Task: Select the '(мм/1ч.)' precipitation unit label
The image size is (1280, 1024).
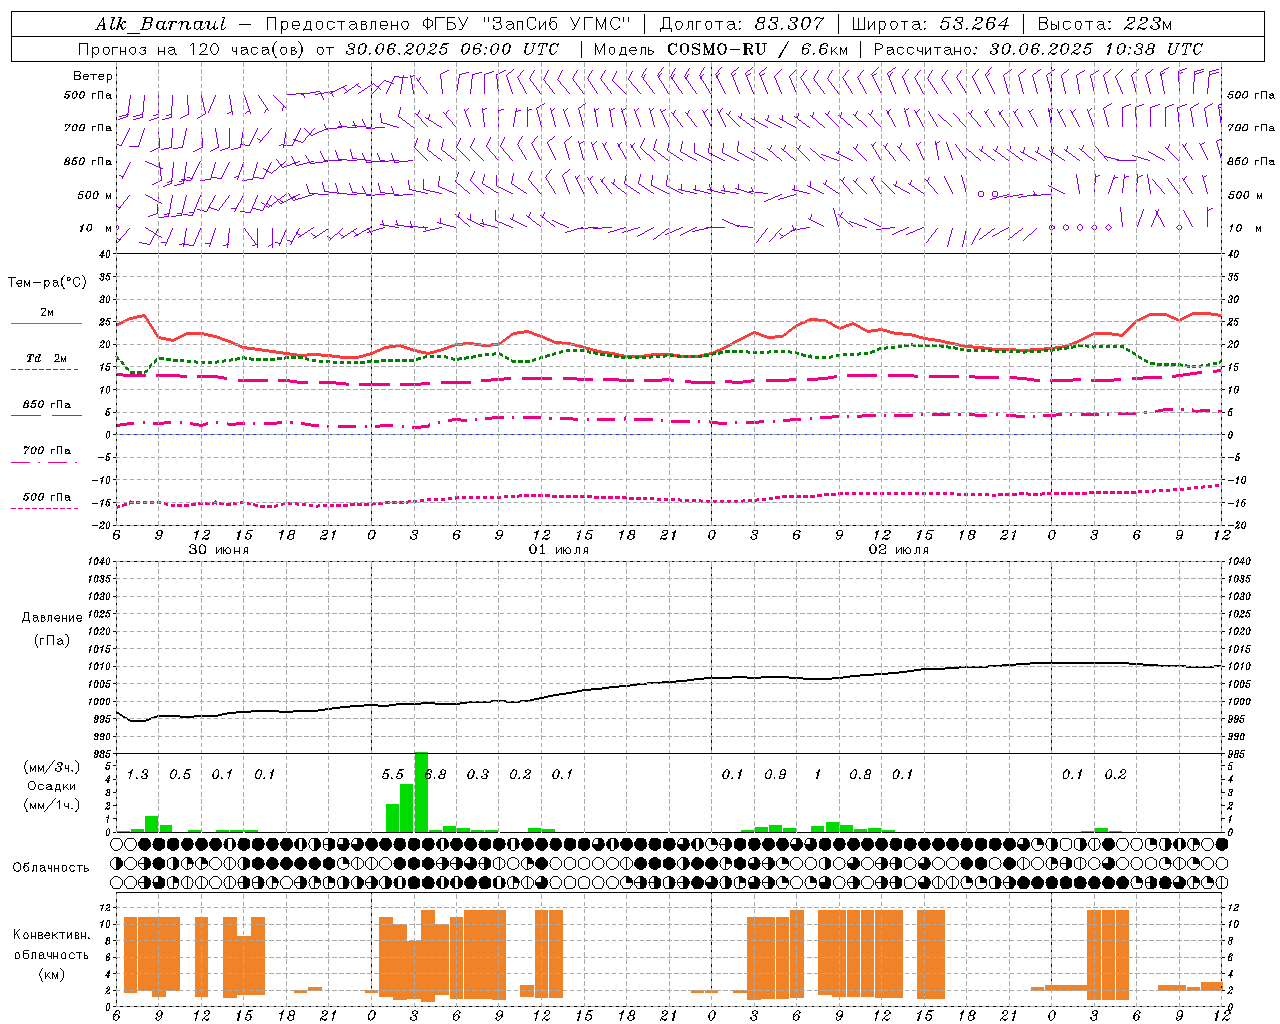Action: 52,805
